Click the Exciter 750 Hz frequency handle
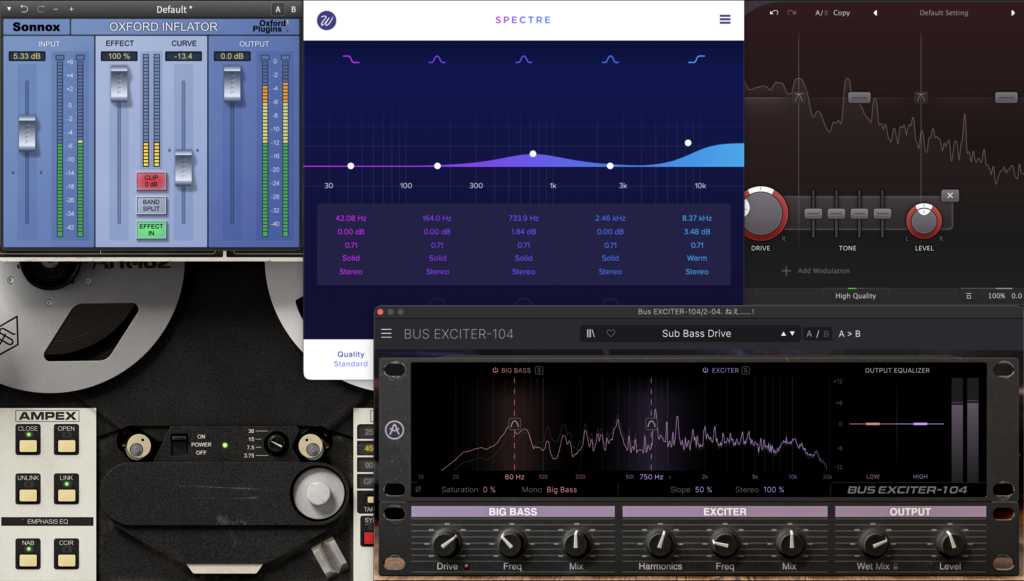The image size is (1024, 581). (x=651, y=424)
